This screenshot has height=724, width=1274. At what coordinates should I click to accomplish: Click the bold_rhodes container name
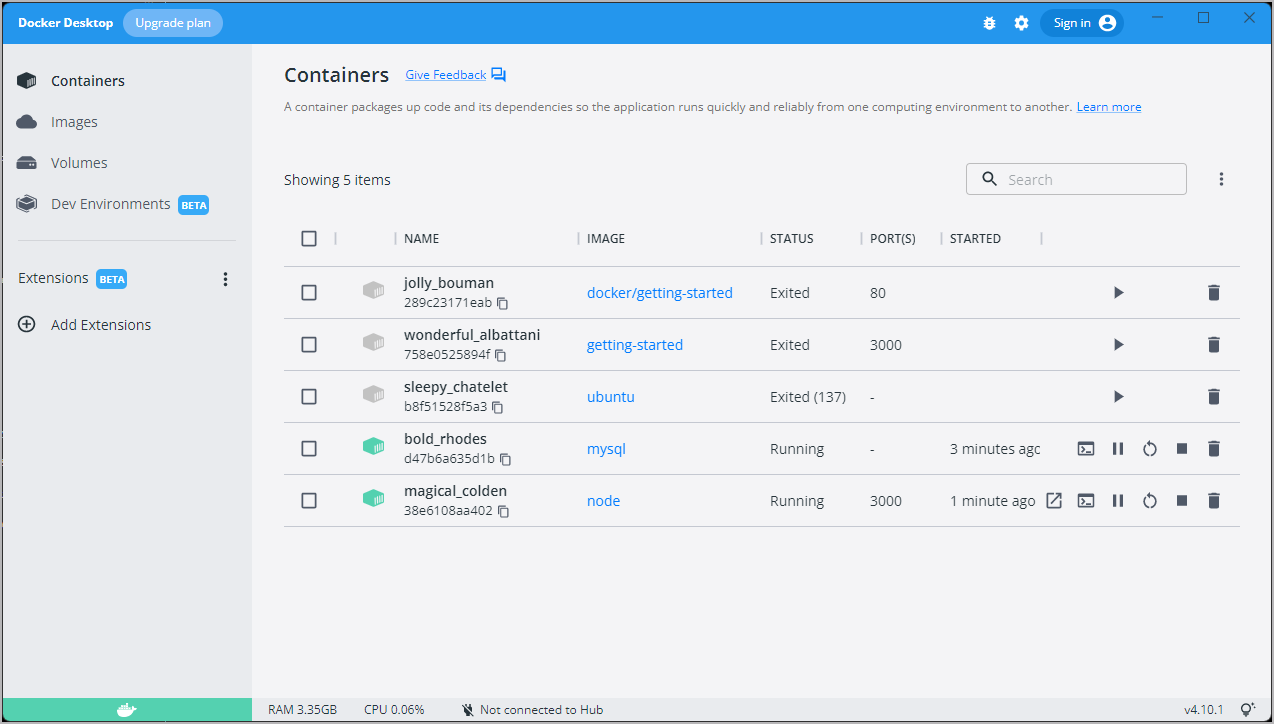[445, 439]
